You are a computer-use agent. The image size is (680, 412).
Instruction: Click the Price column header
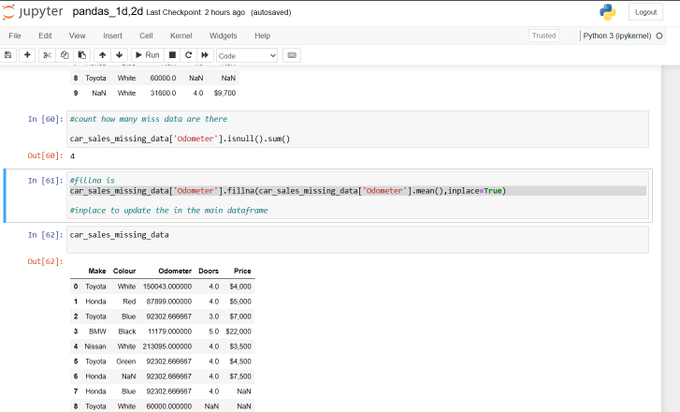point(242,271)
